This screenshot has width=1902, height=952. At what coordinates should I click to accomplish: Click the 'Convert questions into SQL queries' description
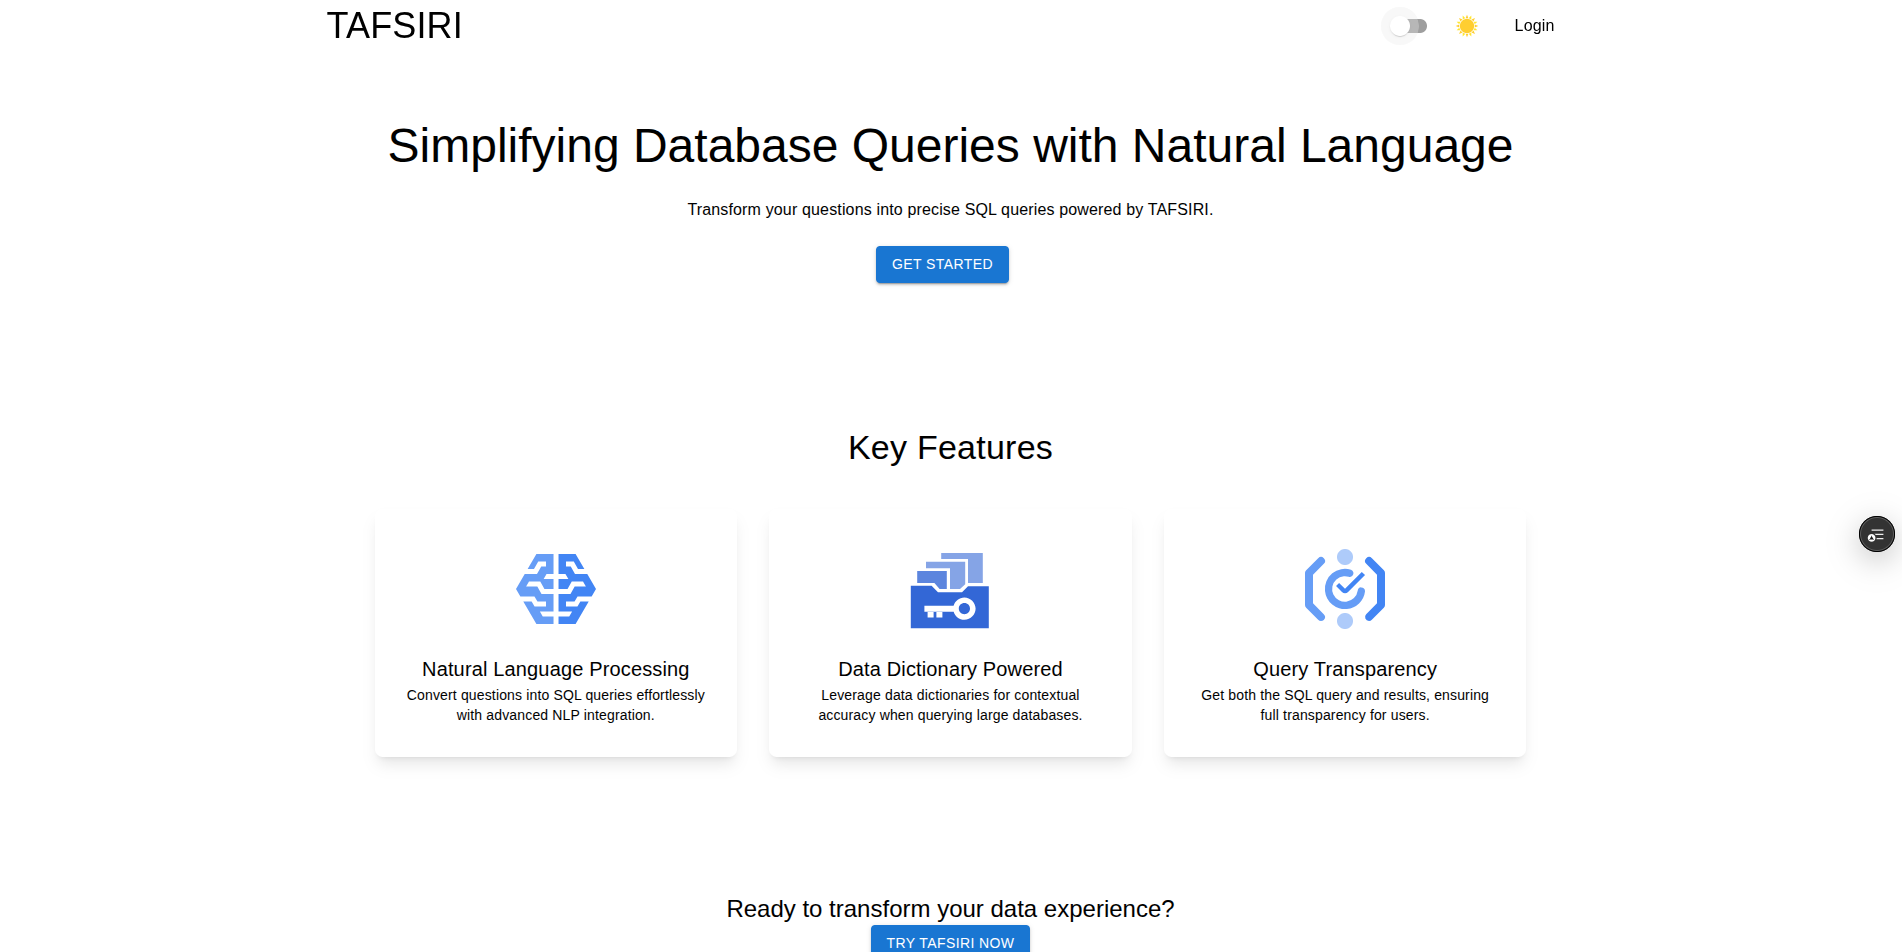click(555, 705)
